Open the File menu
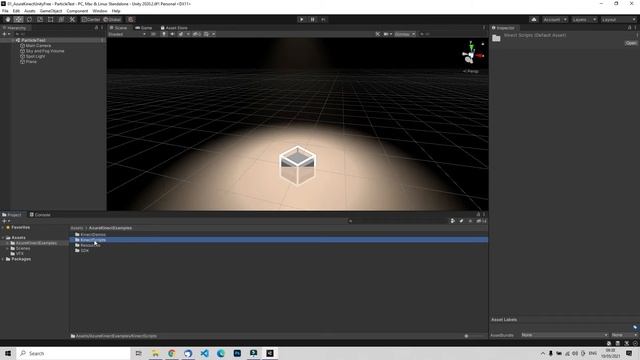 tap(5, 11)
